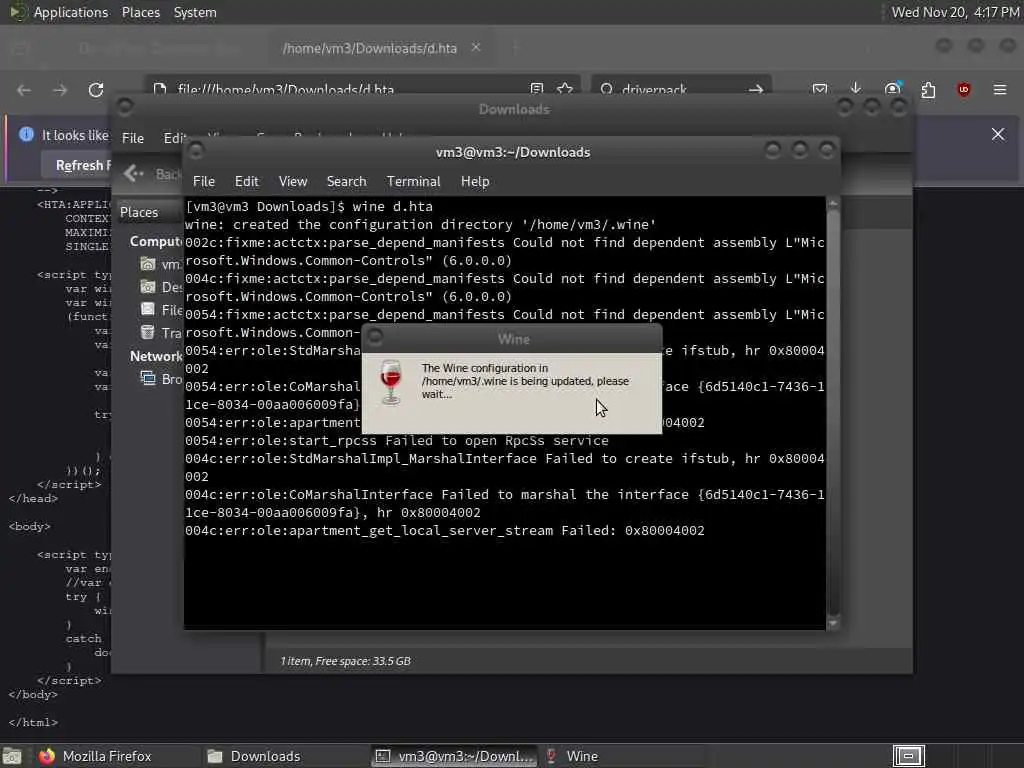1024x768 pixels.
Task: Open File menu in Downloads file manager
Action: (x=133, y=138)
